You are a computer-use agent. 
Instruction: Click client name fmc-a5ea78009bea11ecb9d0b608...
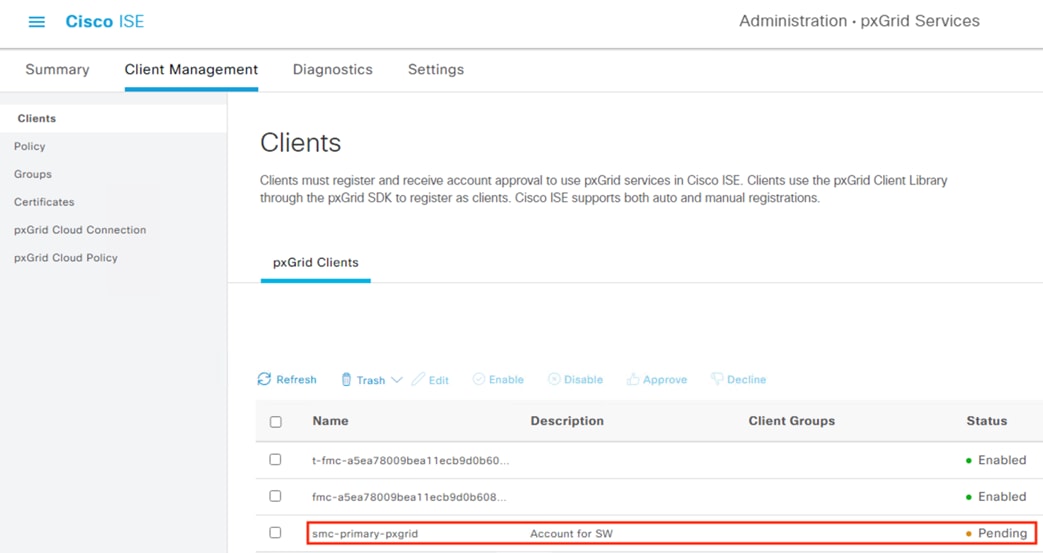409,497
